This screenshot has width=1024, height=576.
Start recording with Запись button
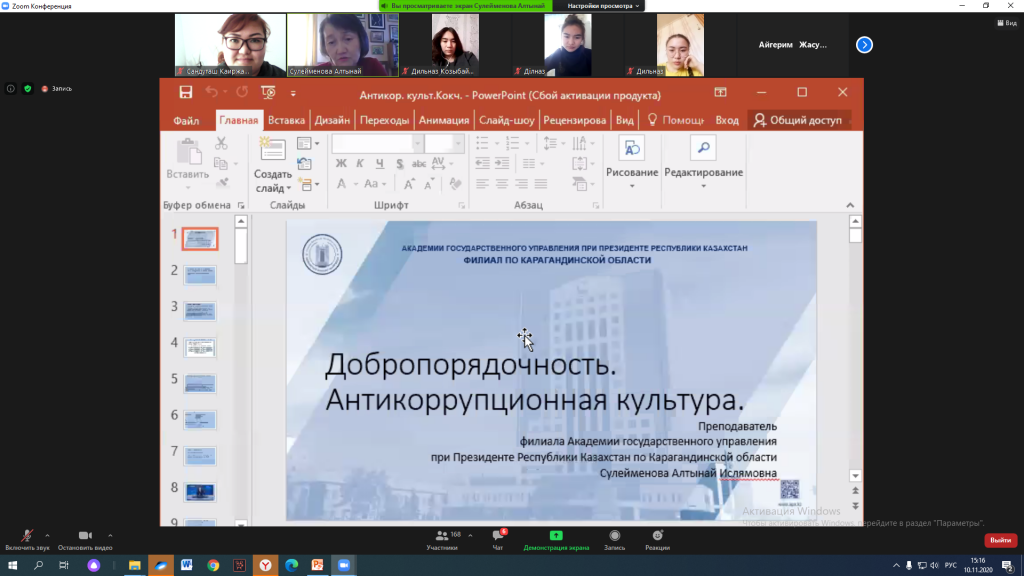[614, 537]
